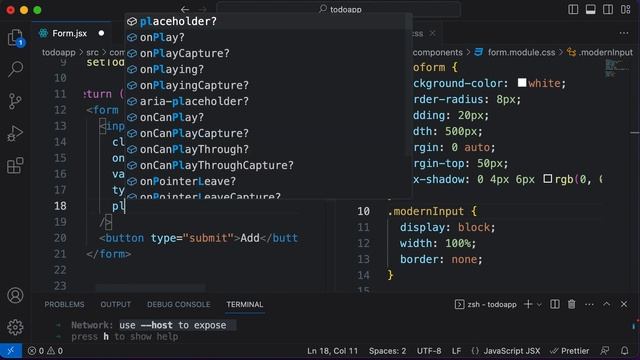The width and height of the screenshot is (640, 360).
Task: Switch to the OUTPUT tab
Action: [x=116, y=304]
